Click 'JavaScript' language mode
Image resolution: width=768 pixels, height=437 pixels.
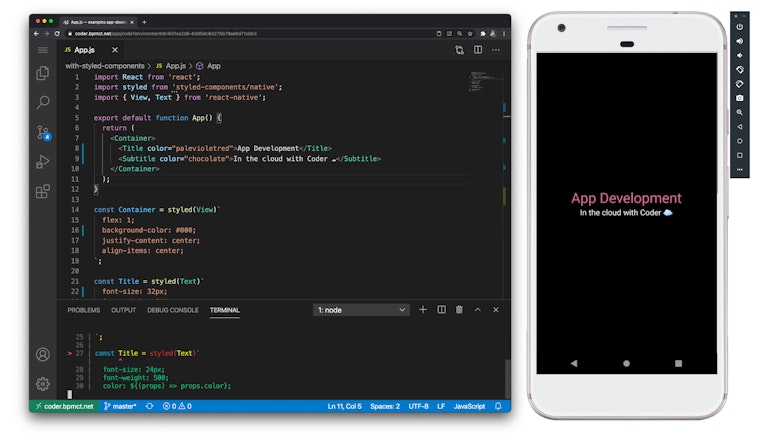(469, 406)
